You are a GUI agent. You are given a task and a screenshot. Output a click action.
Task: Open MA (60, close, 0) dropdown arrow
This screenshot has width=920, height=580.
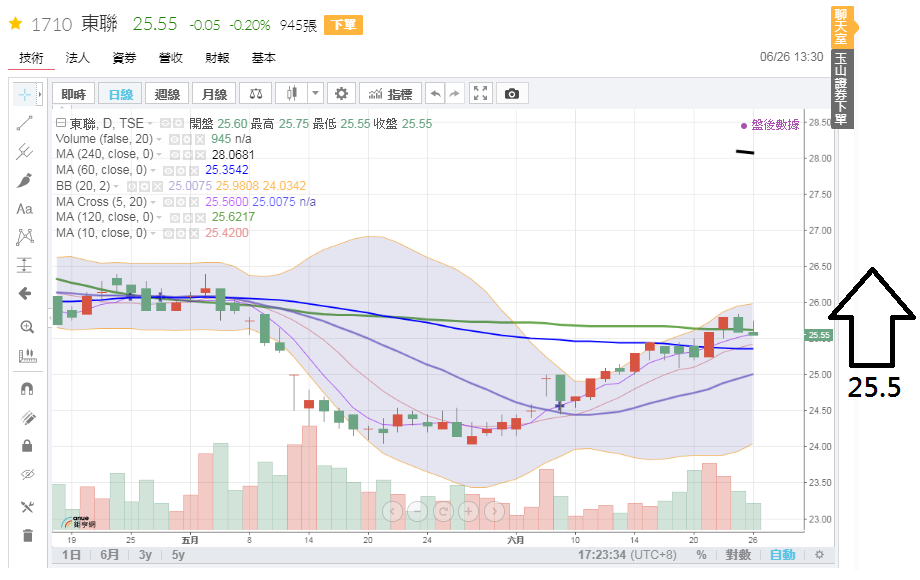153,171
